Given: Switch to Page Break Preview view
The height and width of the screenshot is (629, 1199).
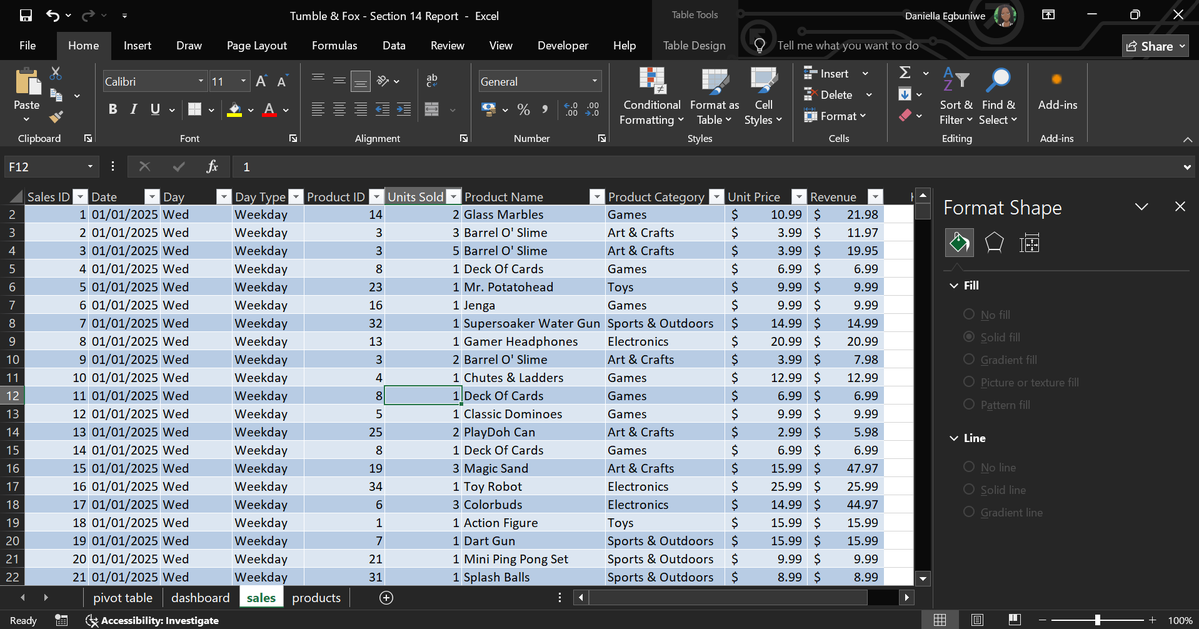Looking at the screenshot, I should point(1014,620).
